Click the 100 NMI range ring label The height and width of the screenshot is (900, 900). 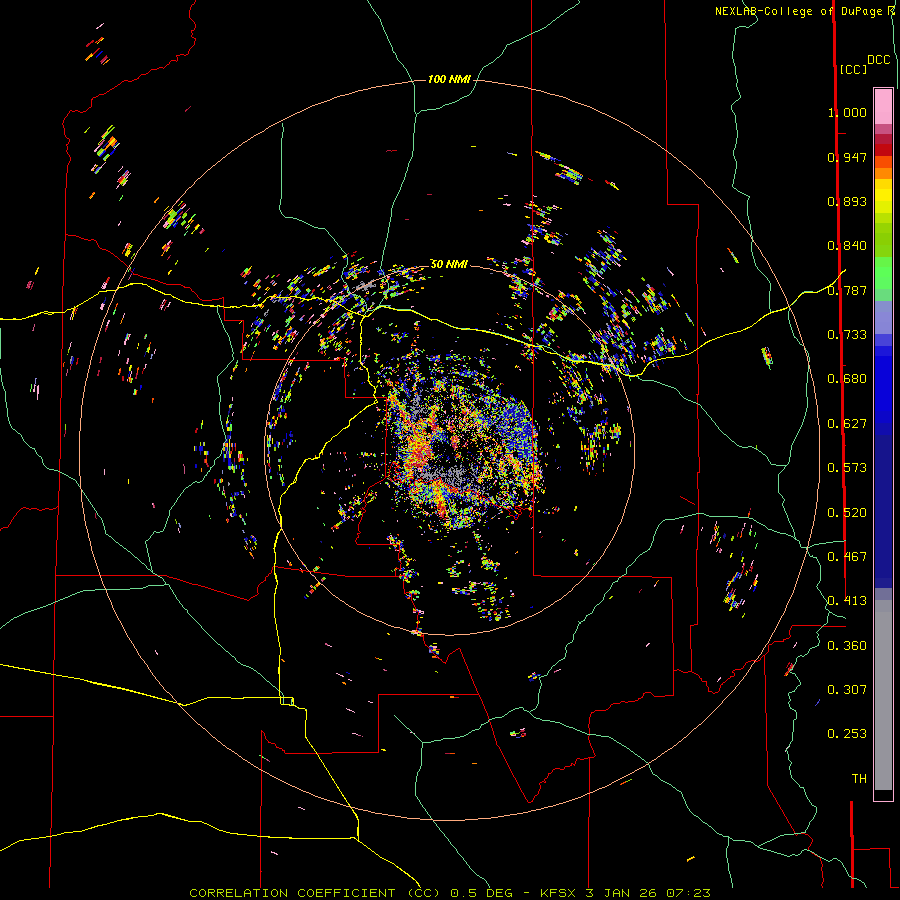click(449, 79)
